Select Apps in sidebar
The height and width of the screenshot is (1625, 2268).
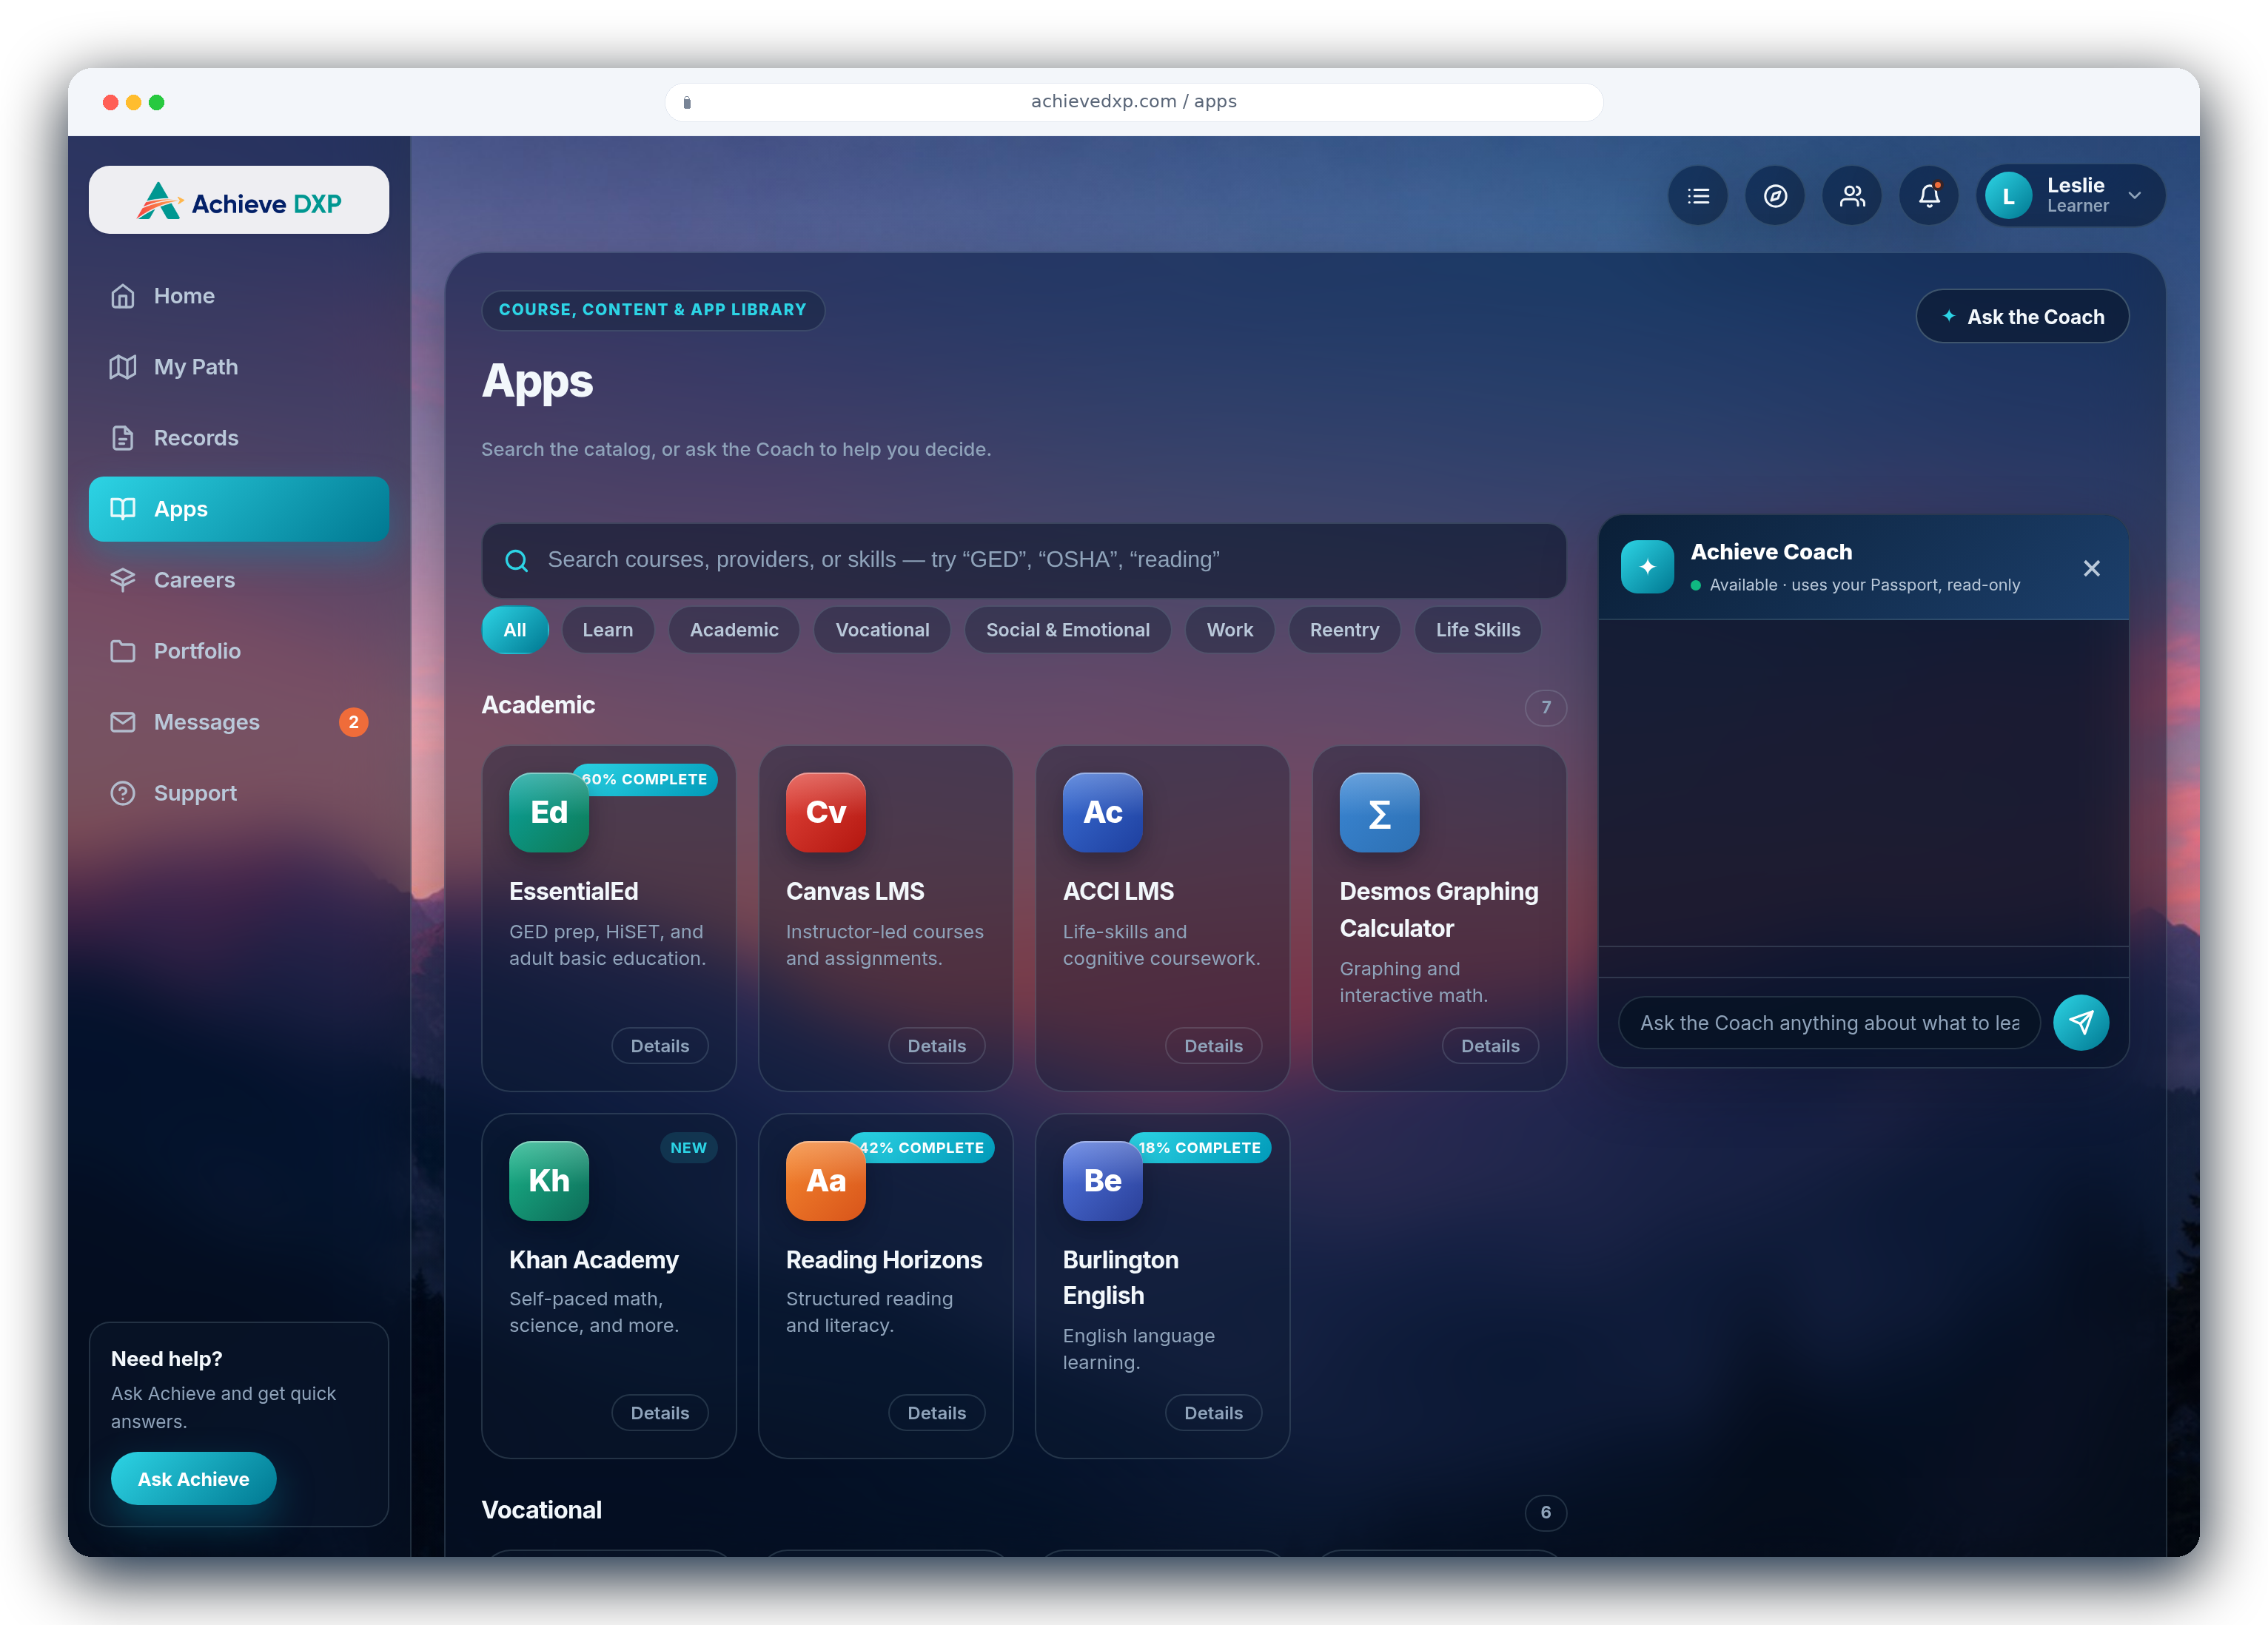pos(239,509)
